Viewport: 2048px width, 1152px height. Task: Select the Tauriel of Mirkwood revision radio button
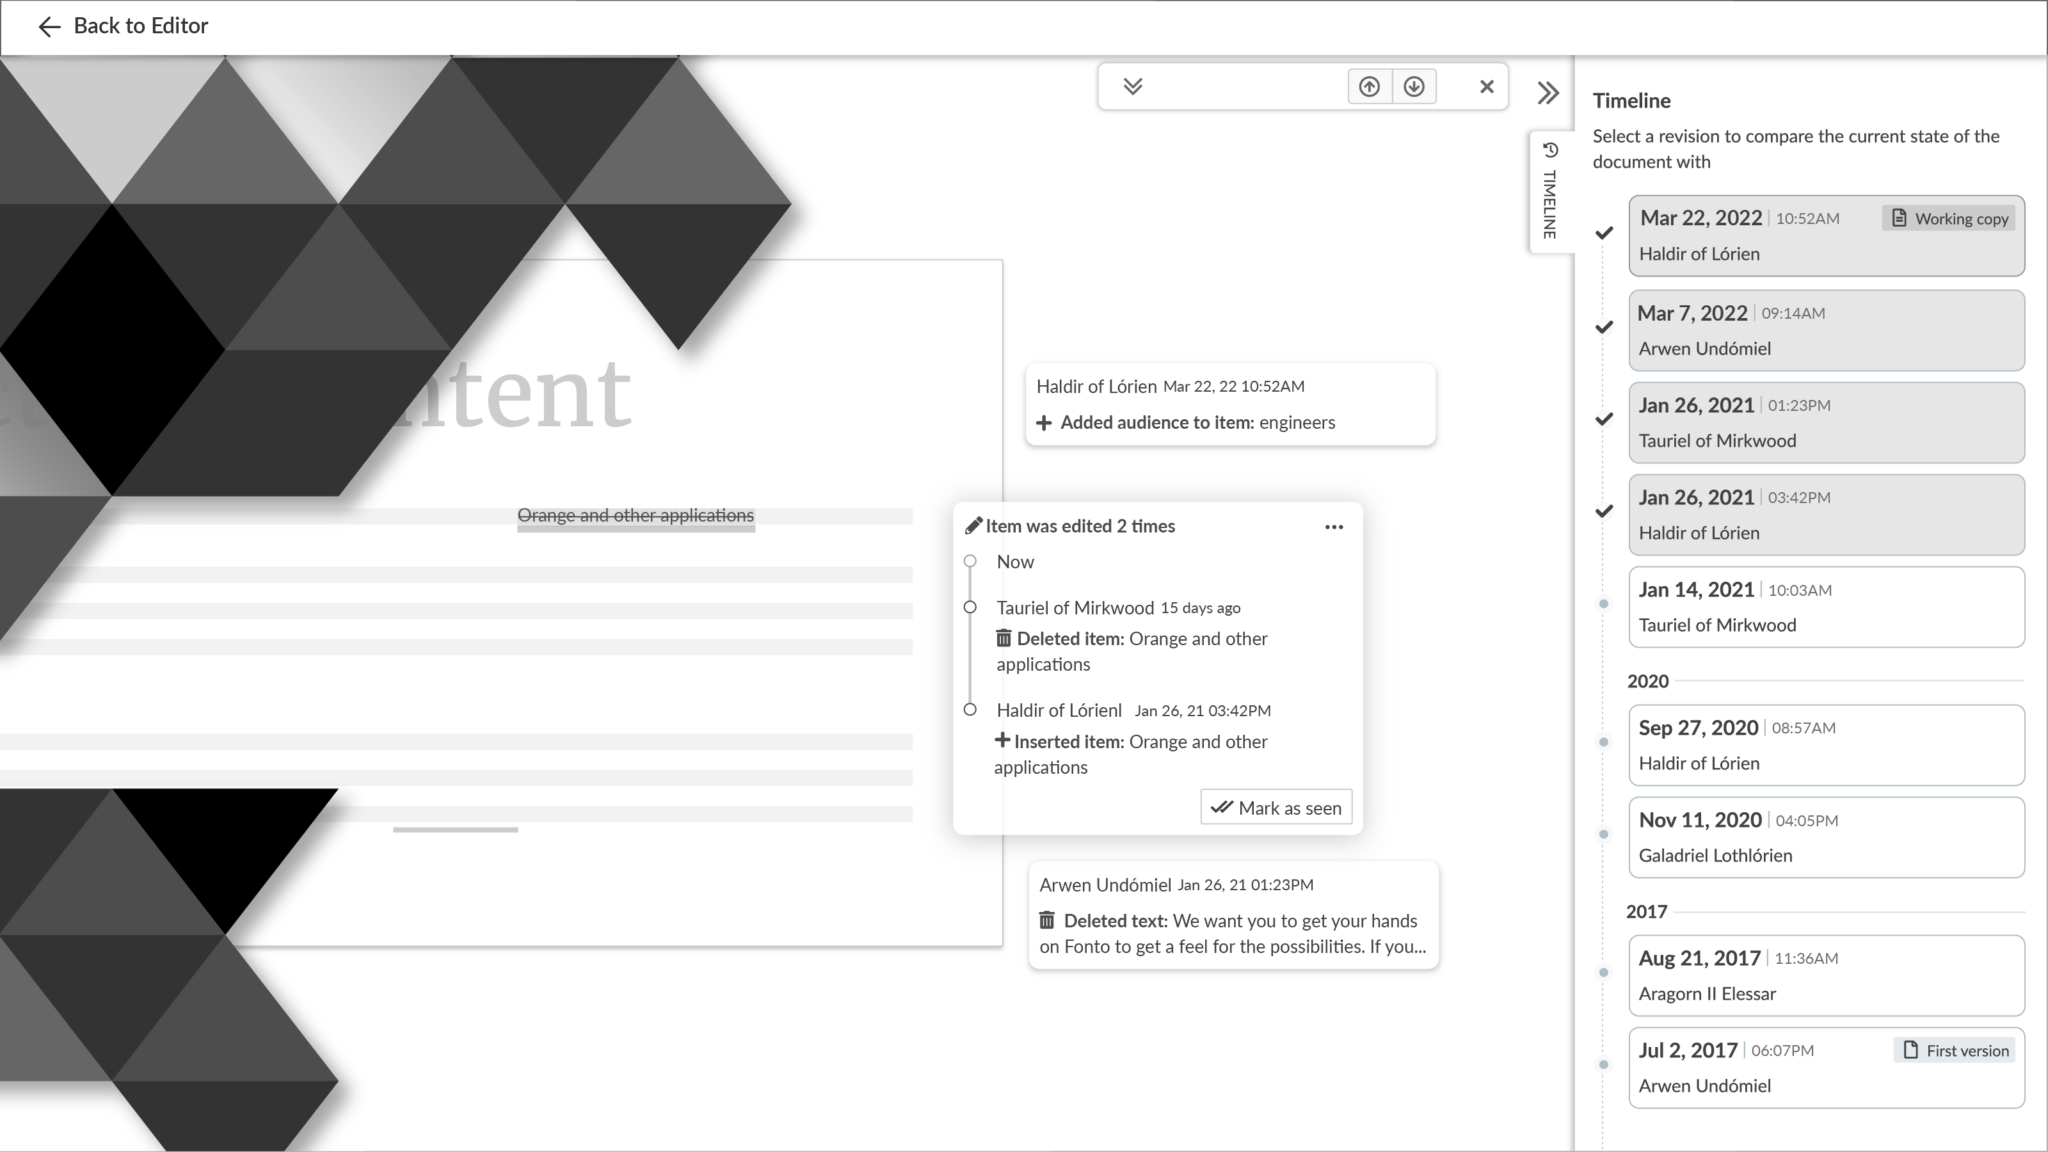click(971, 607)
